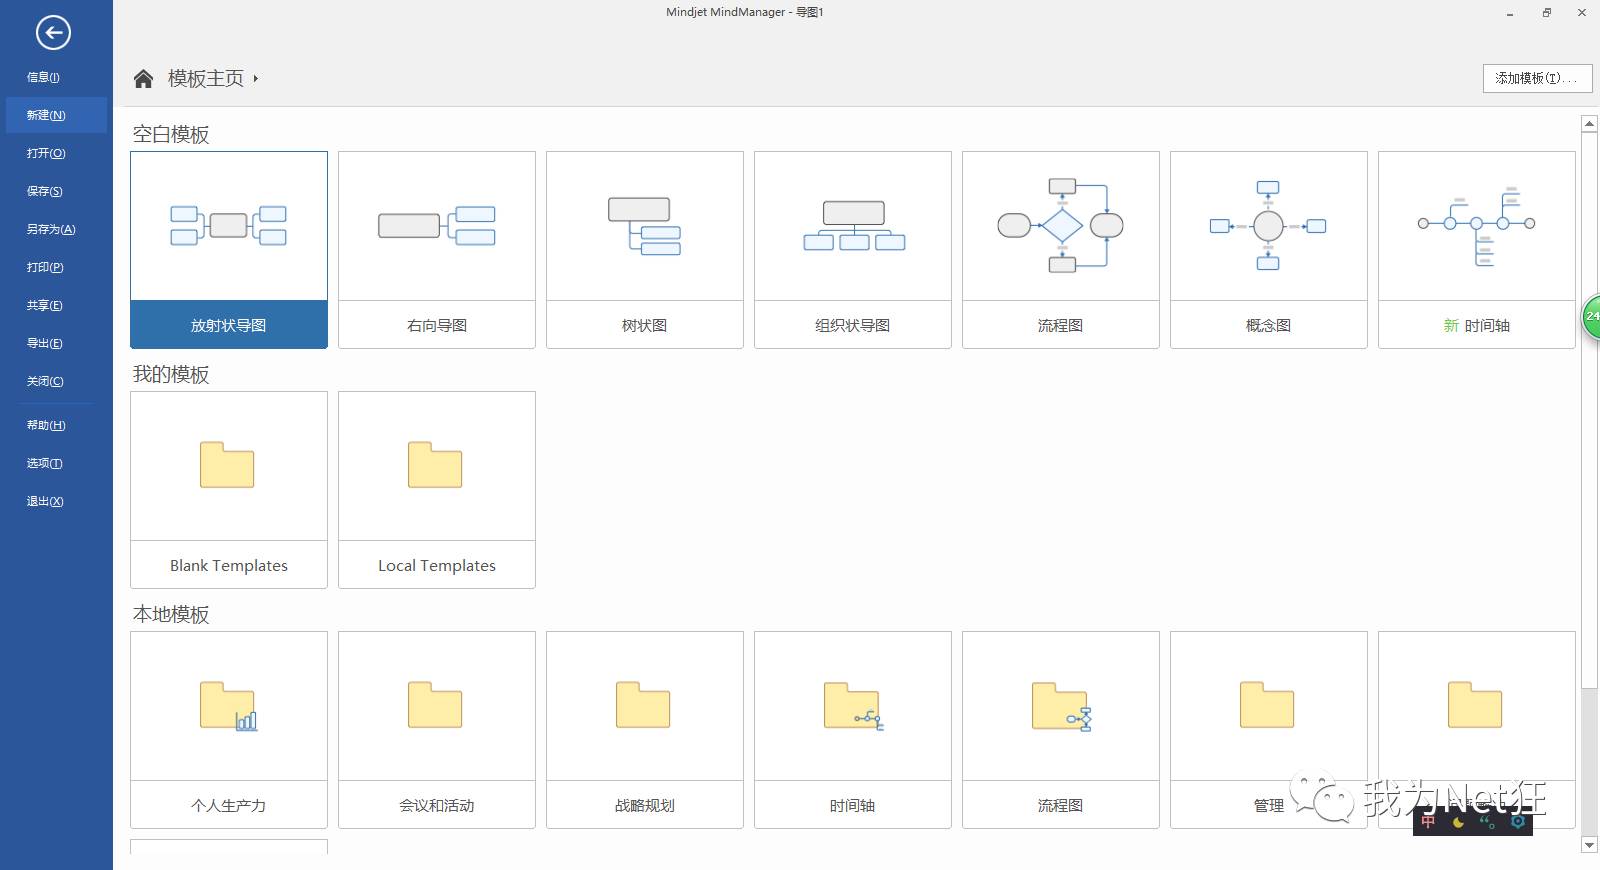The height and width of the screenshot is (870, 1600).
Task: Click the vertical scrollbar thumb
Action: pos(1589,410)
